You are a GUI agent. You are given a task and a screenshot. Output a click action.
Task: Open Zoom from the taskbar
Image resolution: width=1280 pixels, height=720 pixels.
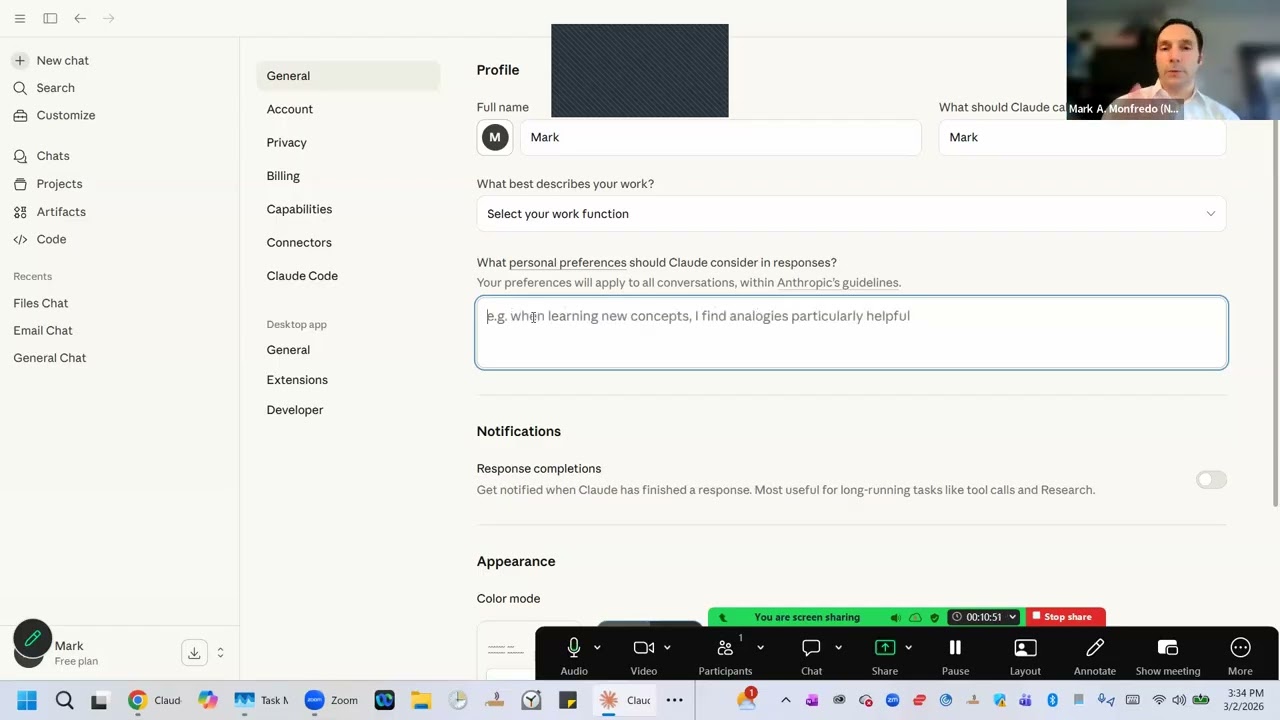314,700
